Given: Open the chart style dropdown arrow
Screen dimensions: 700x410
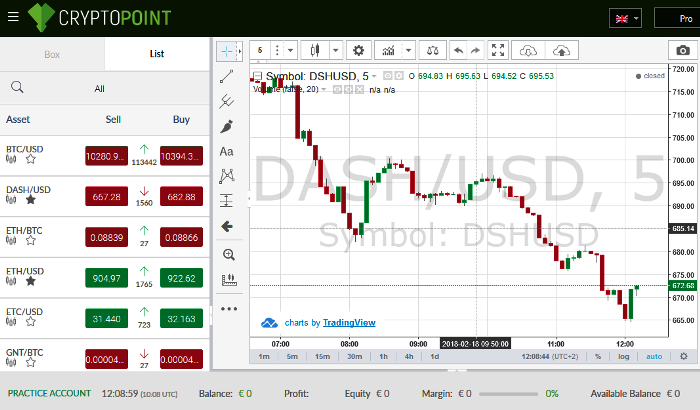Looking at the screenshot, I should tap(336, 50).
